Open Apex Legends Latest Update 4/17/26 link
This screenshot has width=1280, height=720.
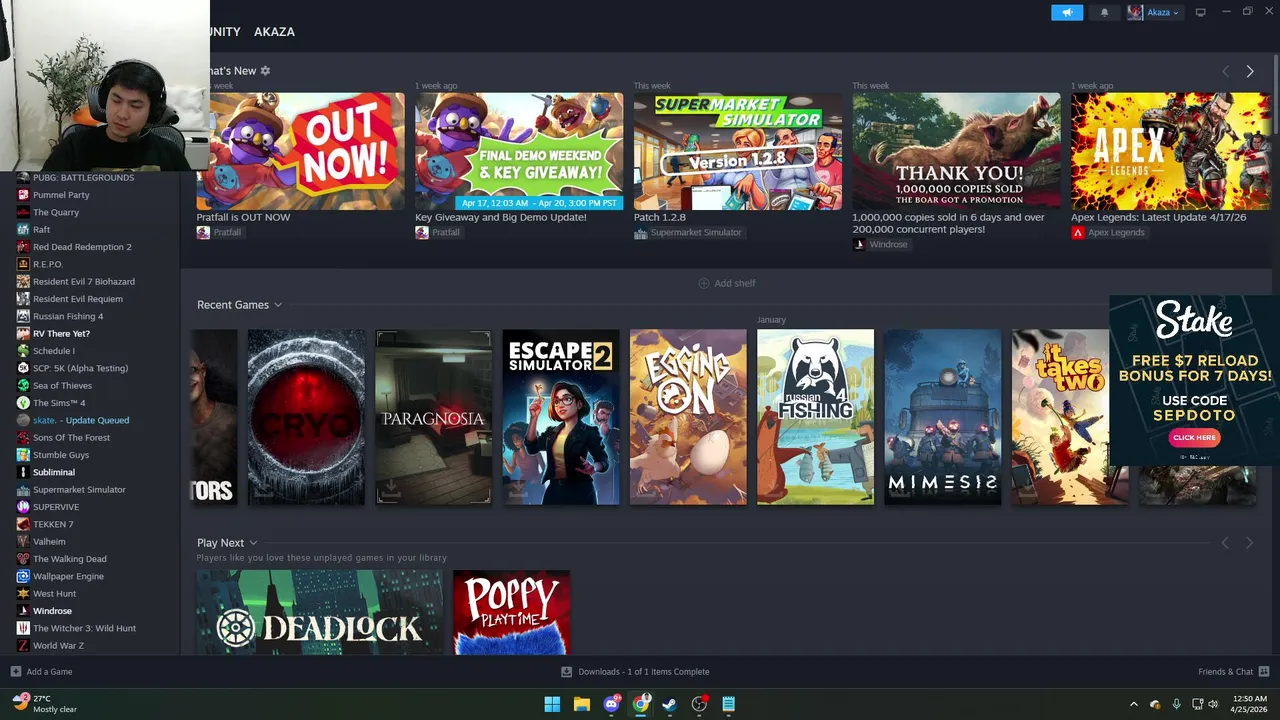(x=1158, y=217)
